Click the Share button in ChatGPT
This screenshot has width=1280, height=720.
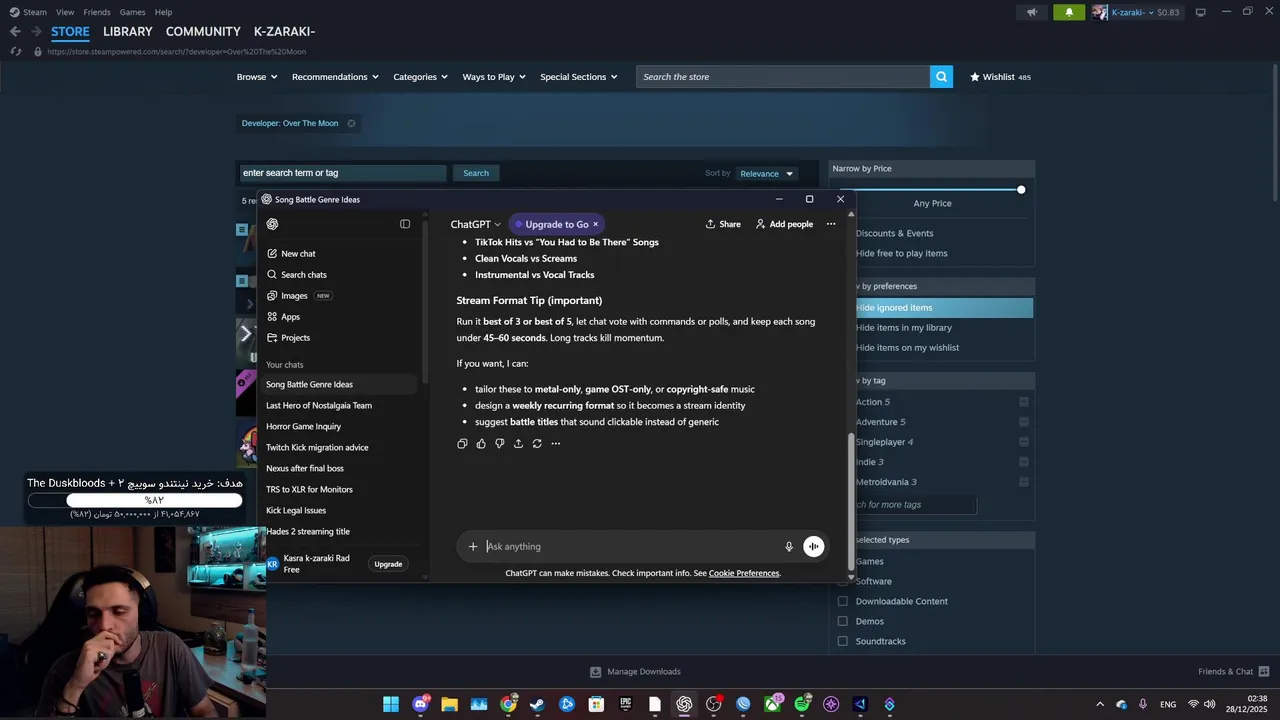[723, 224]
